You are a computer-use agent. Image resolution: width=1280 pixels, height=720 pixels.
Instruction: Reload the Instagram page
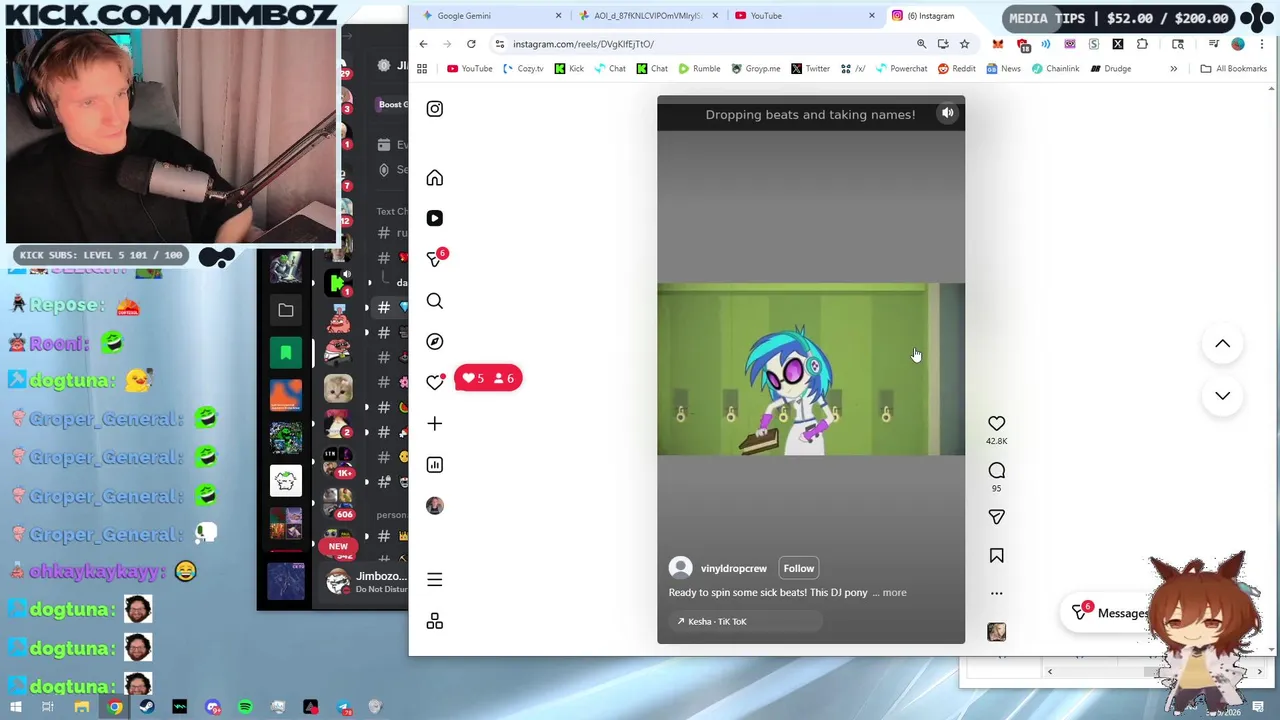pos(471,44)
